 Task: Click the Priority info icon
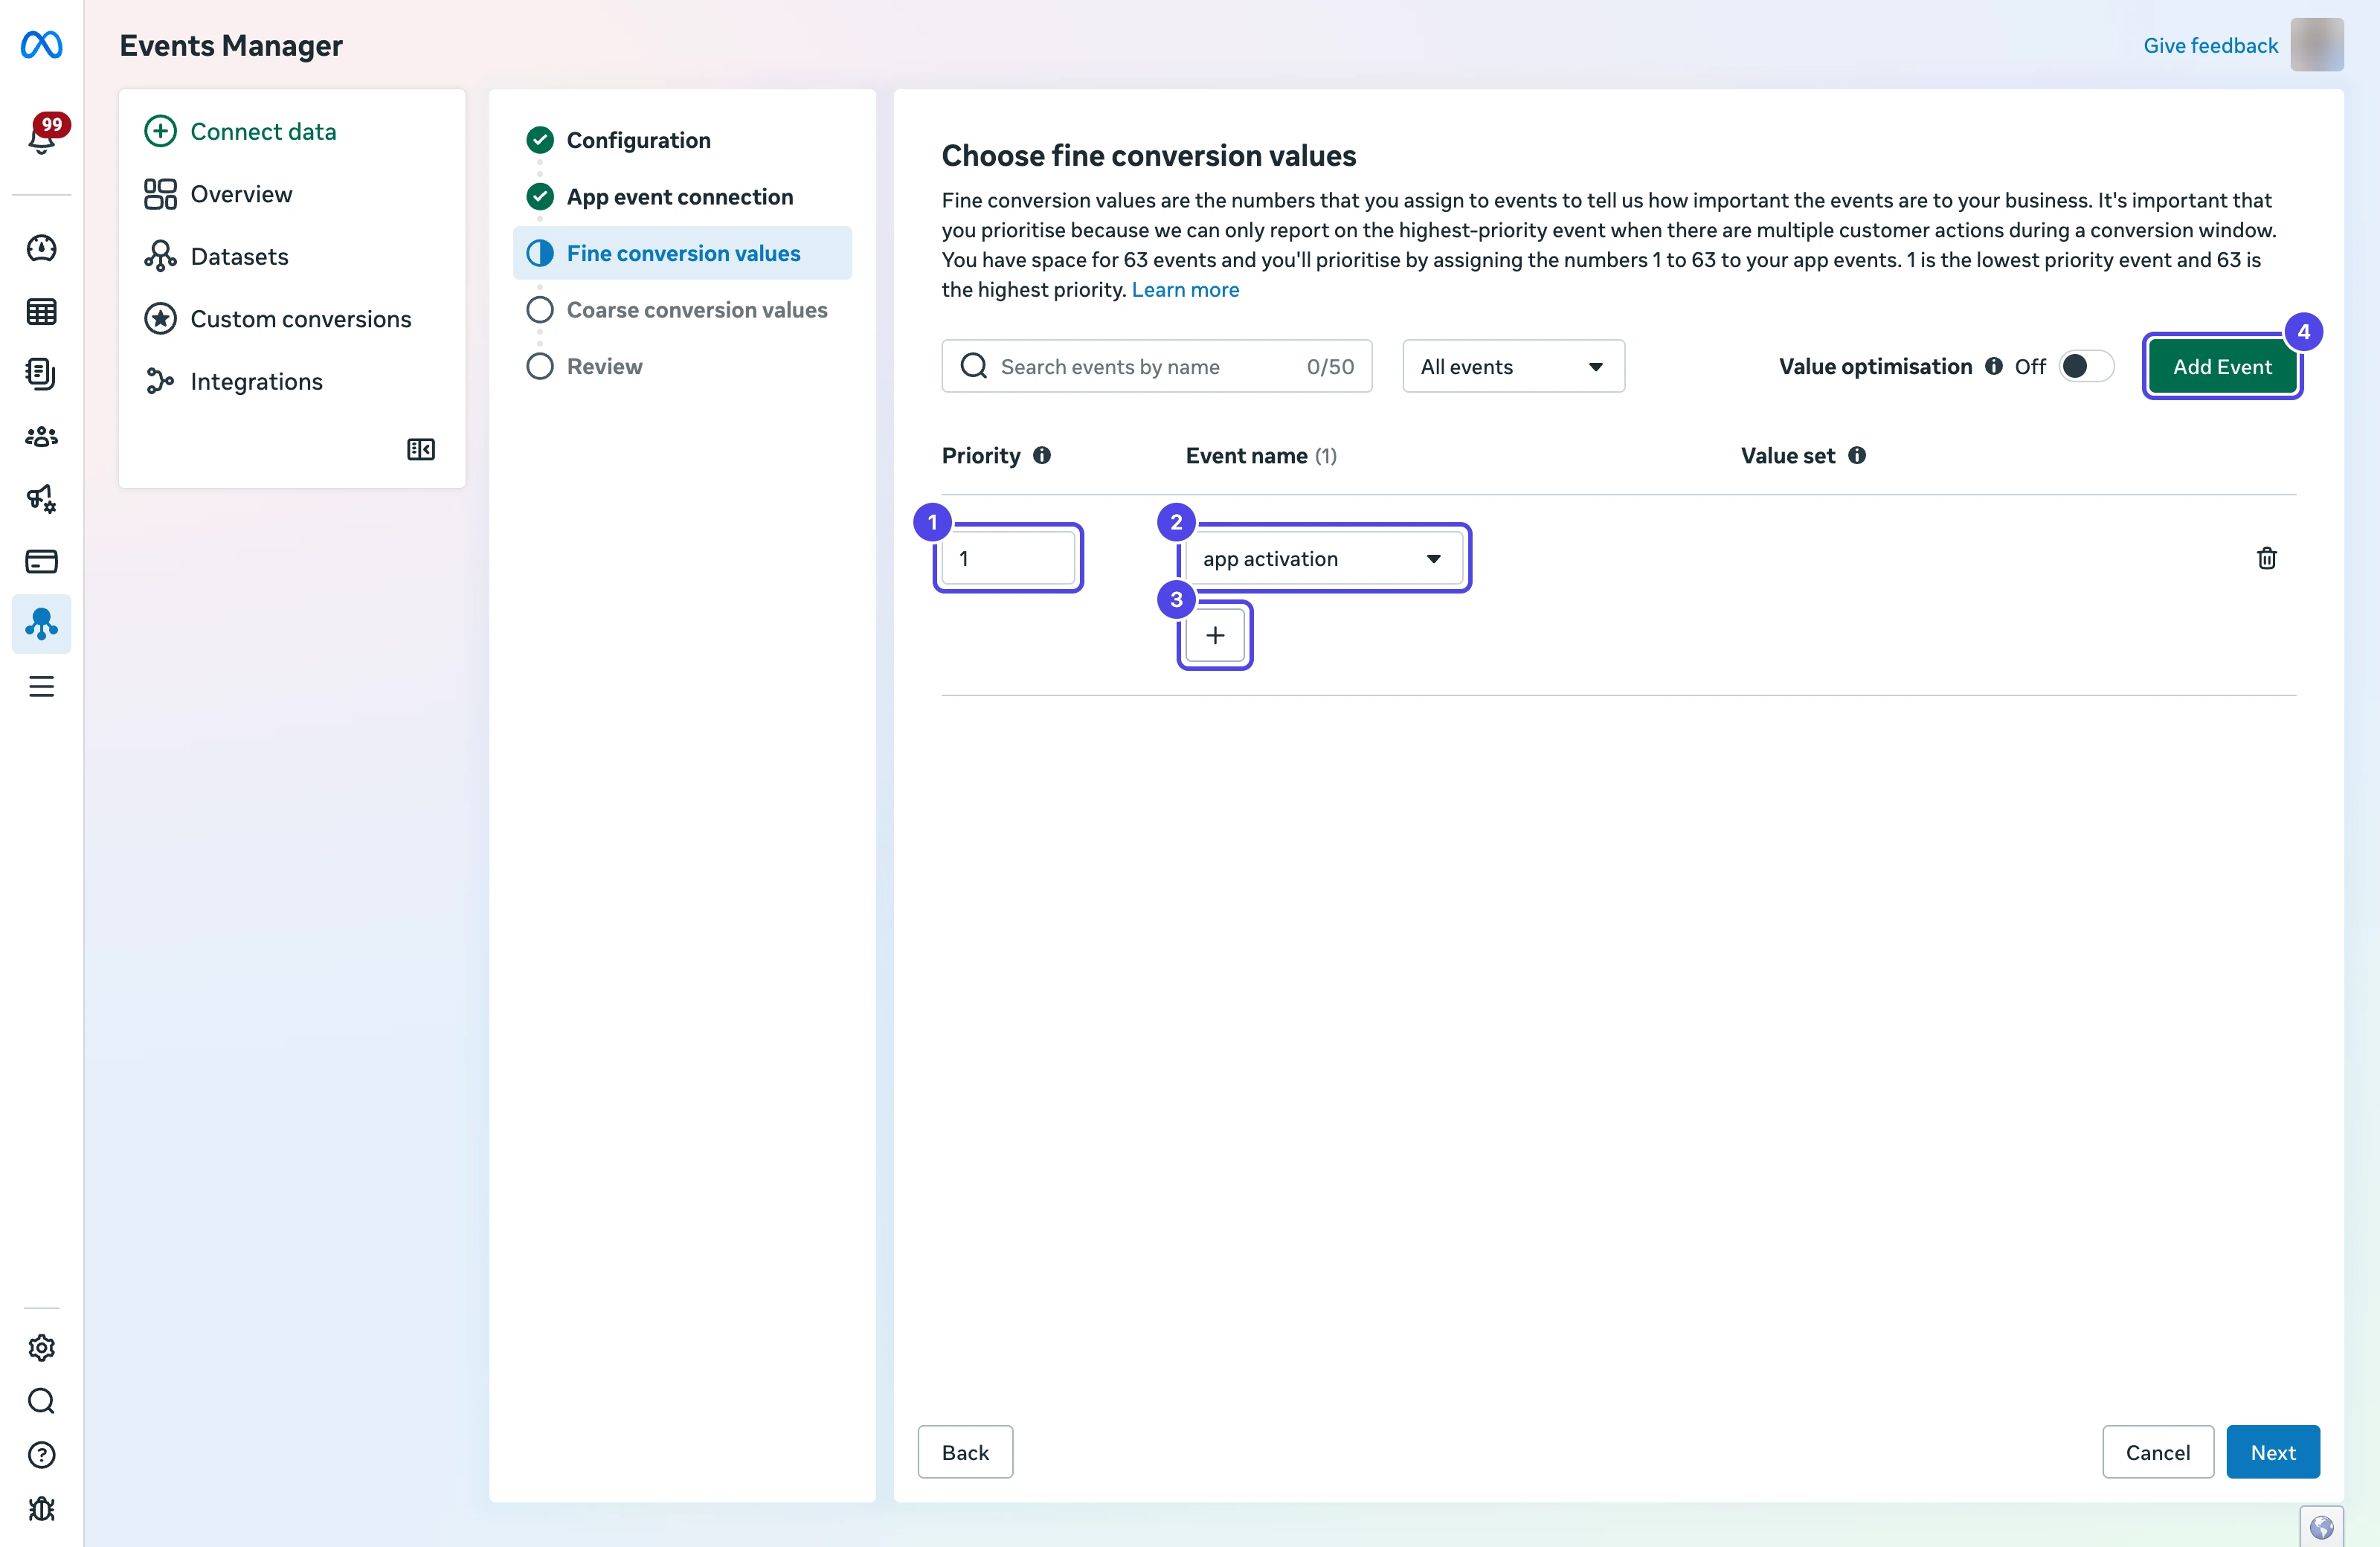(1042, 456)
